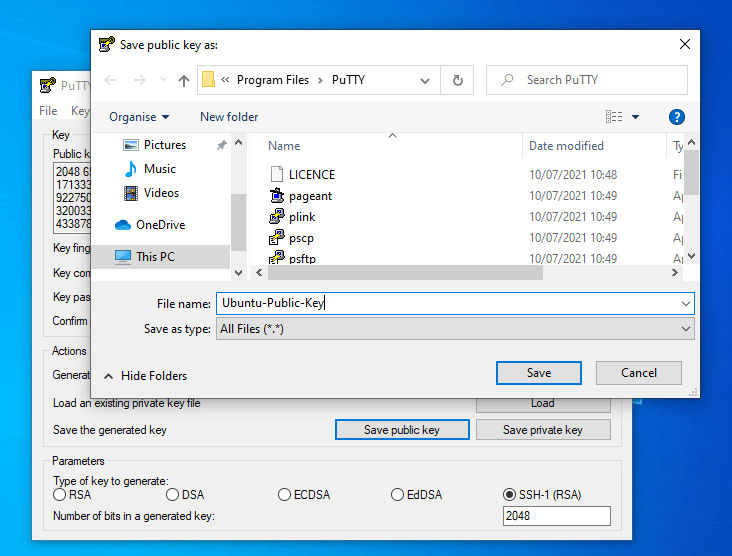This screenshot has width=732, height=556.
Task: Select the plink application icon
Action: point(276,216)
